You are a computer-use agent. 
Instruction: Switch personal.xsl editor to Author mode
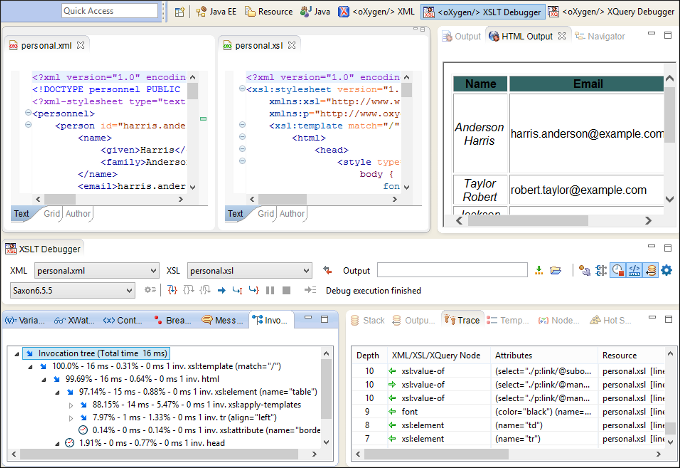point(292,213)
